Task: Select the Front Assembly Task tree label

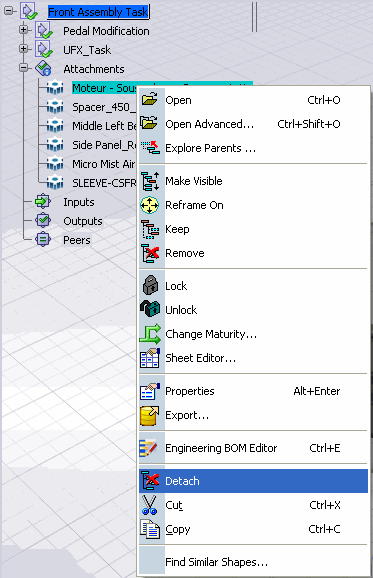Action: click(98, 12)
